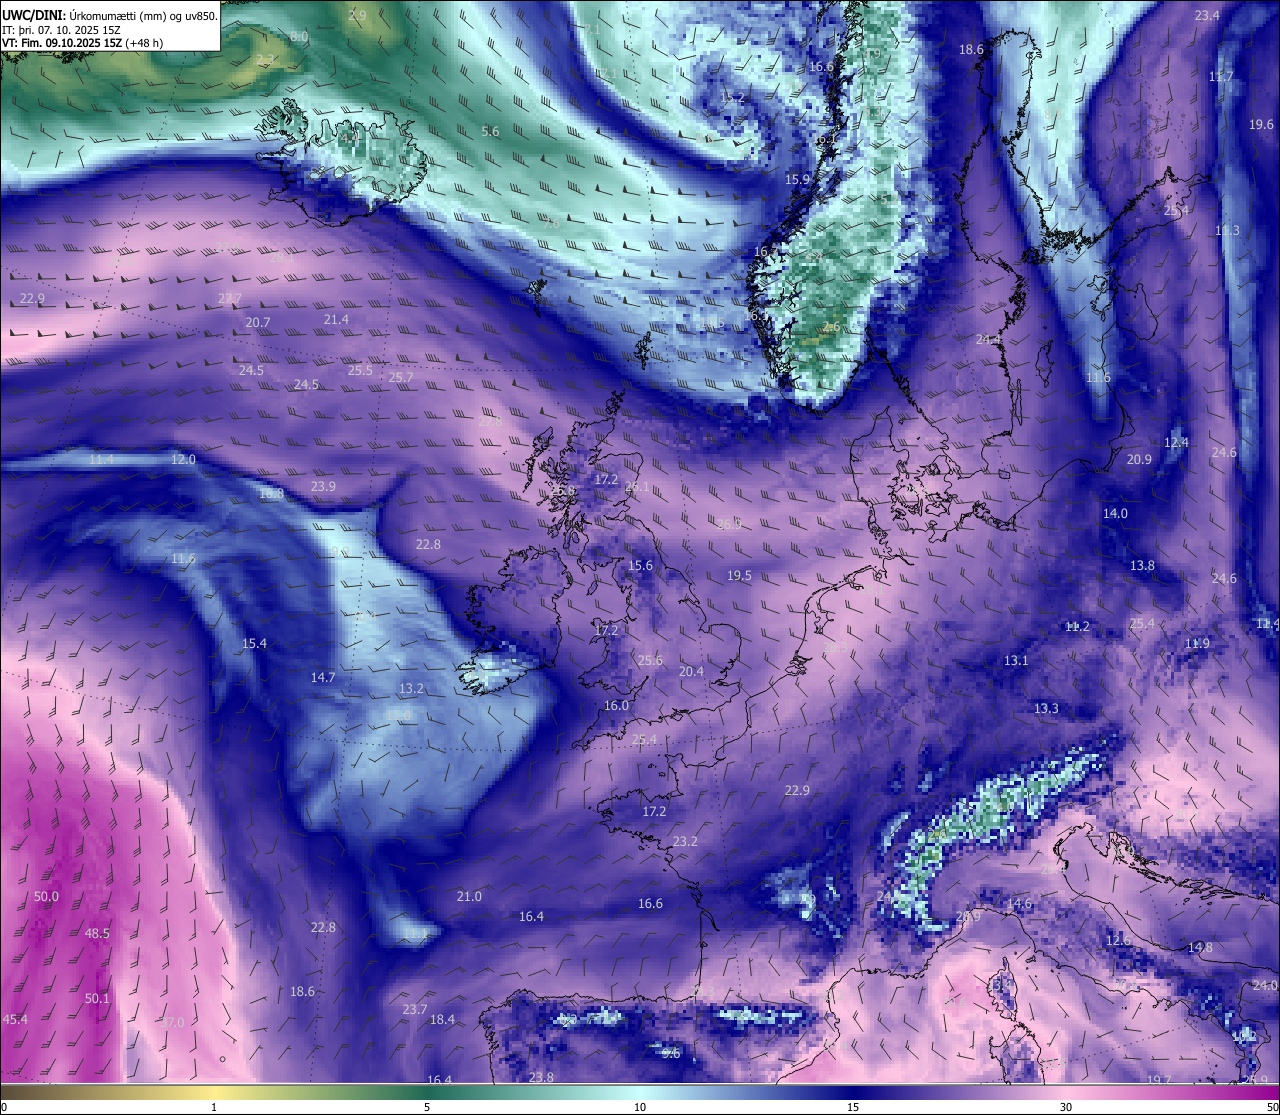Click the map value '15.9'
1280x1115 pixels.
click(x=797, y=180)
